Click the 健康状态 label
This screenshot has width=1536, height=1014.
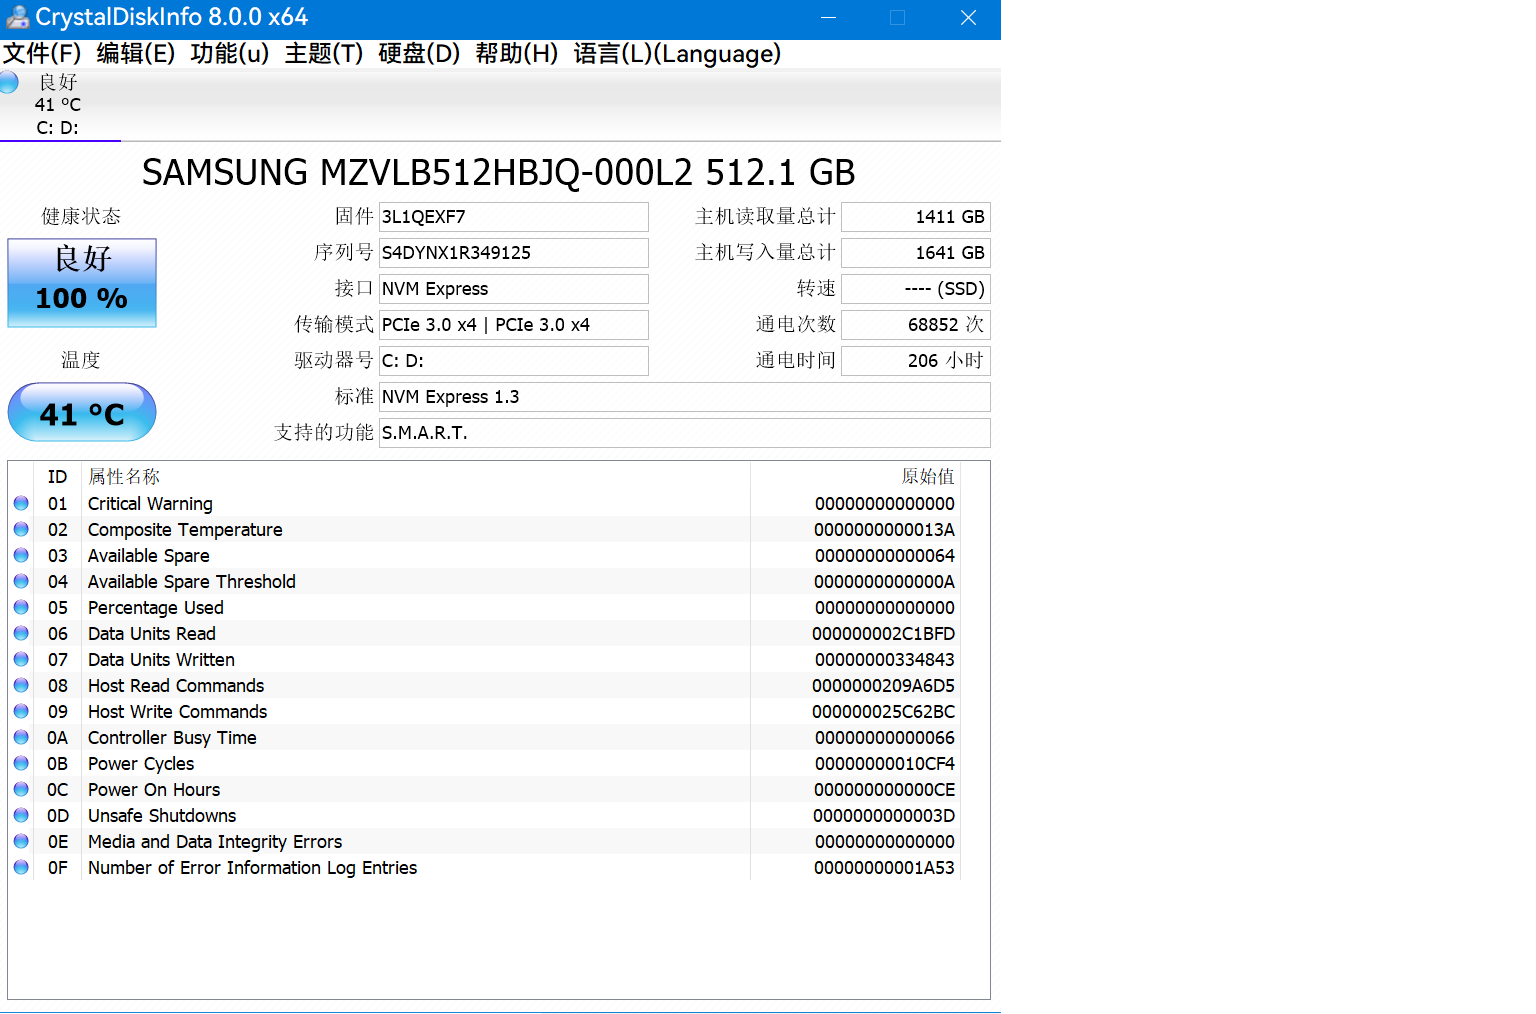81,217
